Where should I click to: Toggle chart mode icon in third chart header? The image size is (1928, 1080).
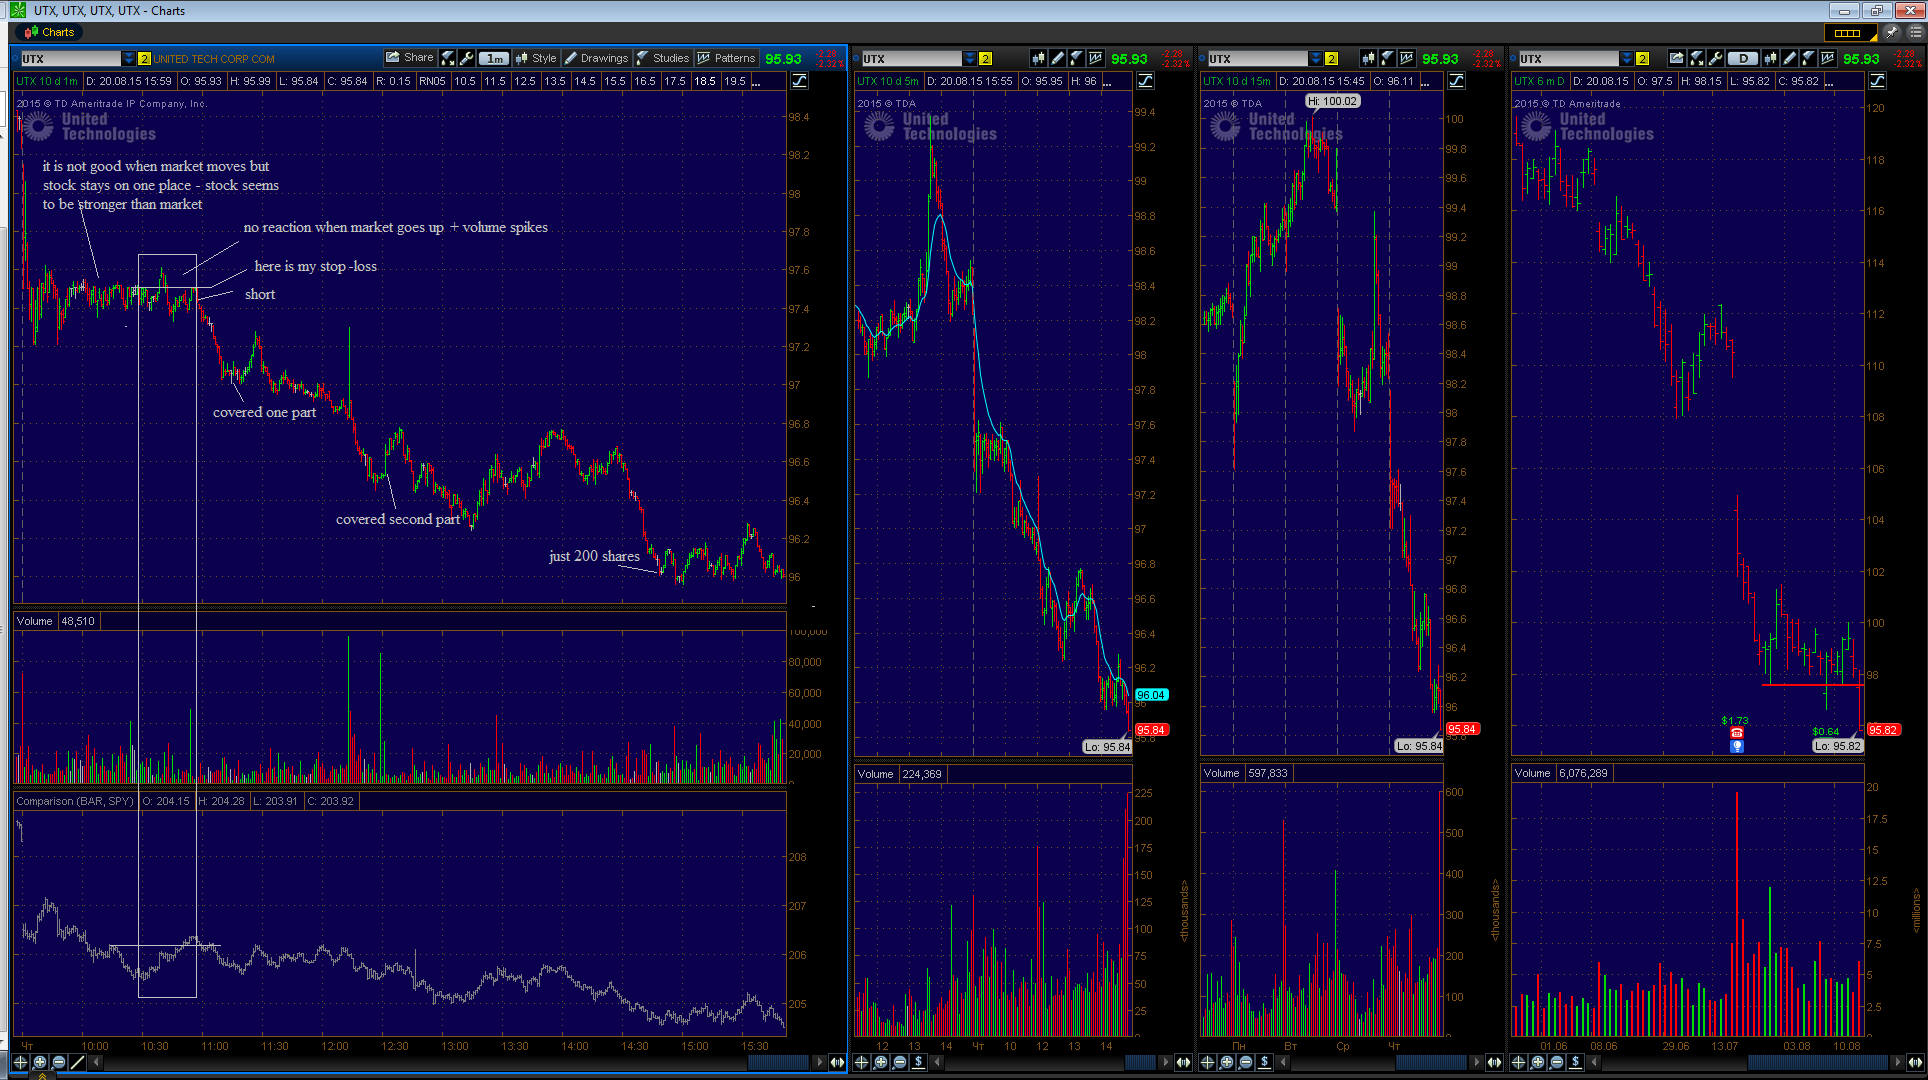[1456, 81]
